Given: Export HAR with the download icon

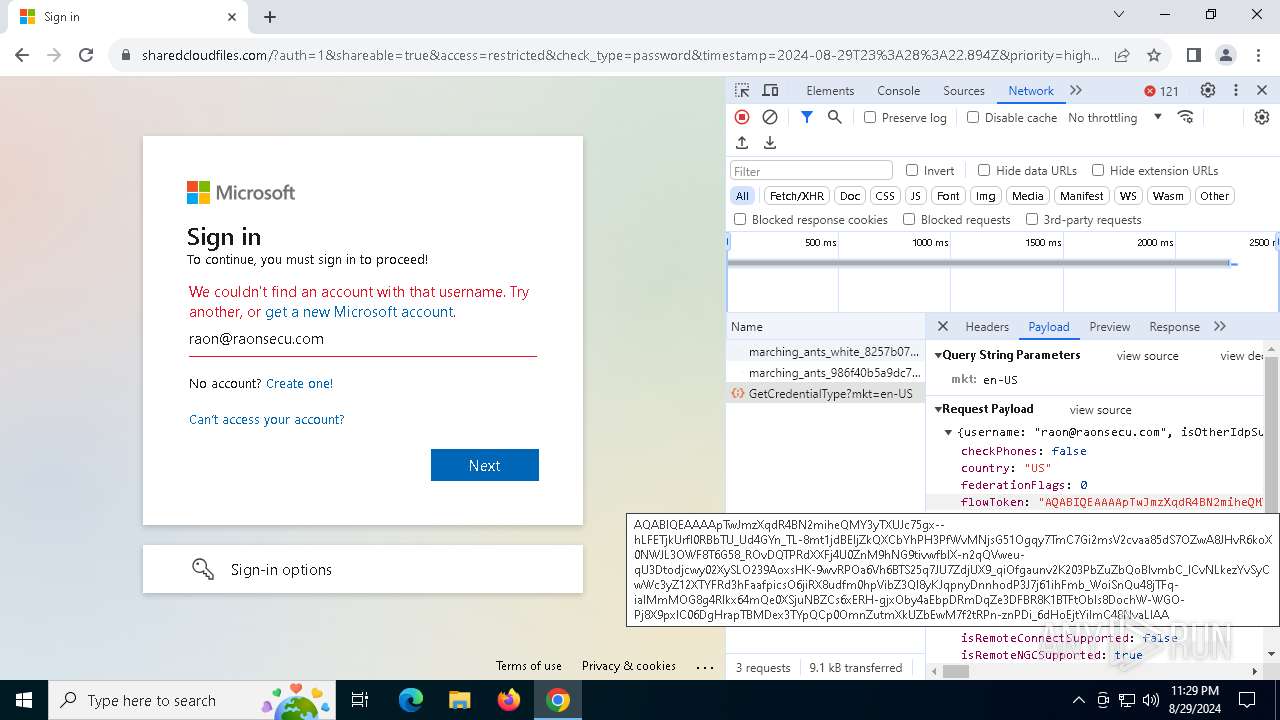Looking at the screenshot, I should [770, 143].
